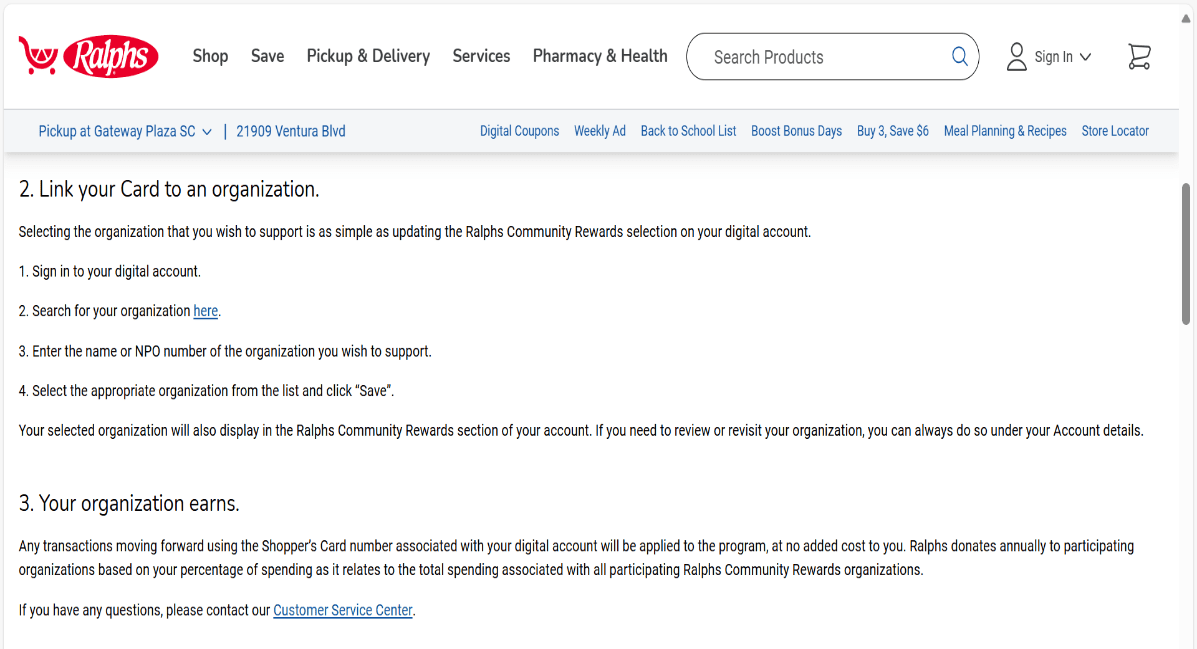Click text '1. Sign in to your digital account.'

(110, 272)
